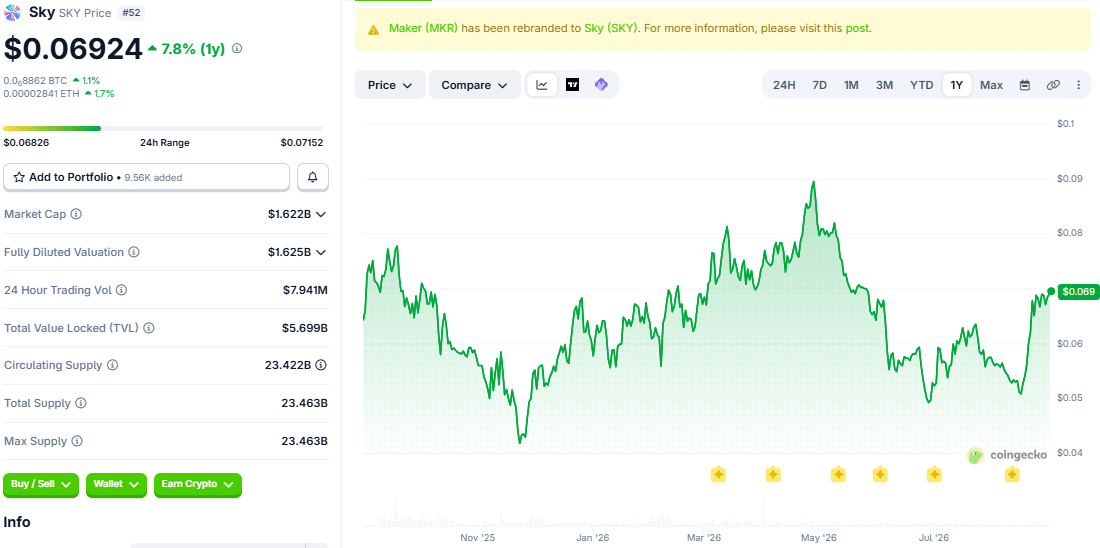Show Market Cap info tooltip icon
This screenshot has height=548, width=1100.
[x=76, y=214]
